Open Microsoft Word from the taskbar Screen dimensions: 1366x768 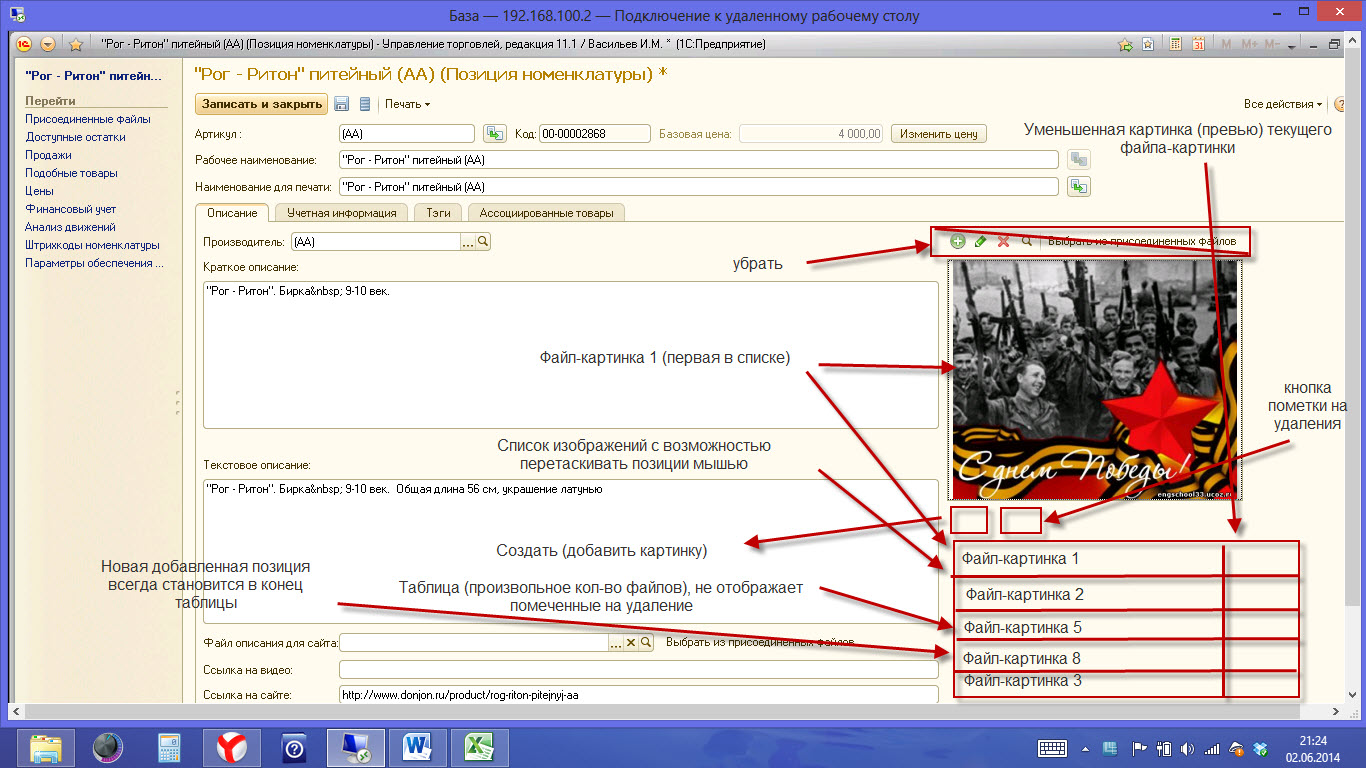pyautogui.click(x=416, y=746)
